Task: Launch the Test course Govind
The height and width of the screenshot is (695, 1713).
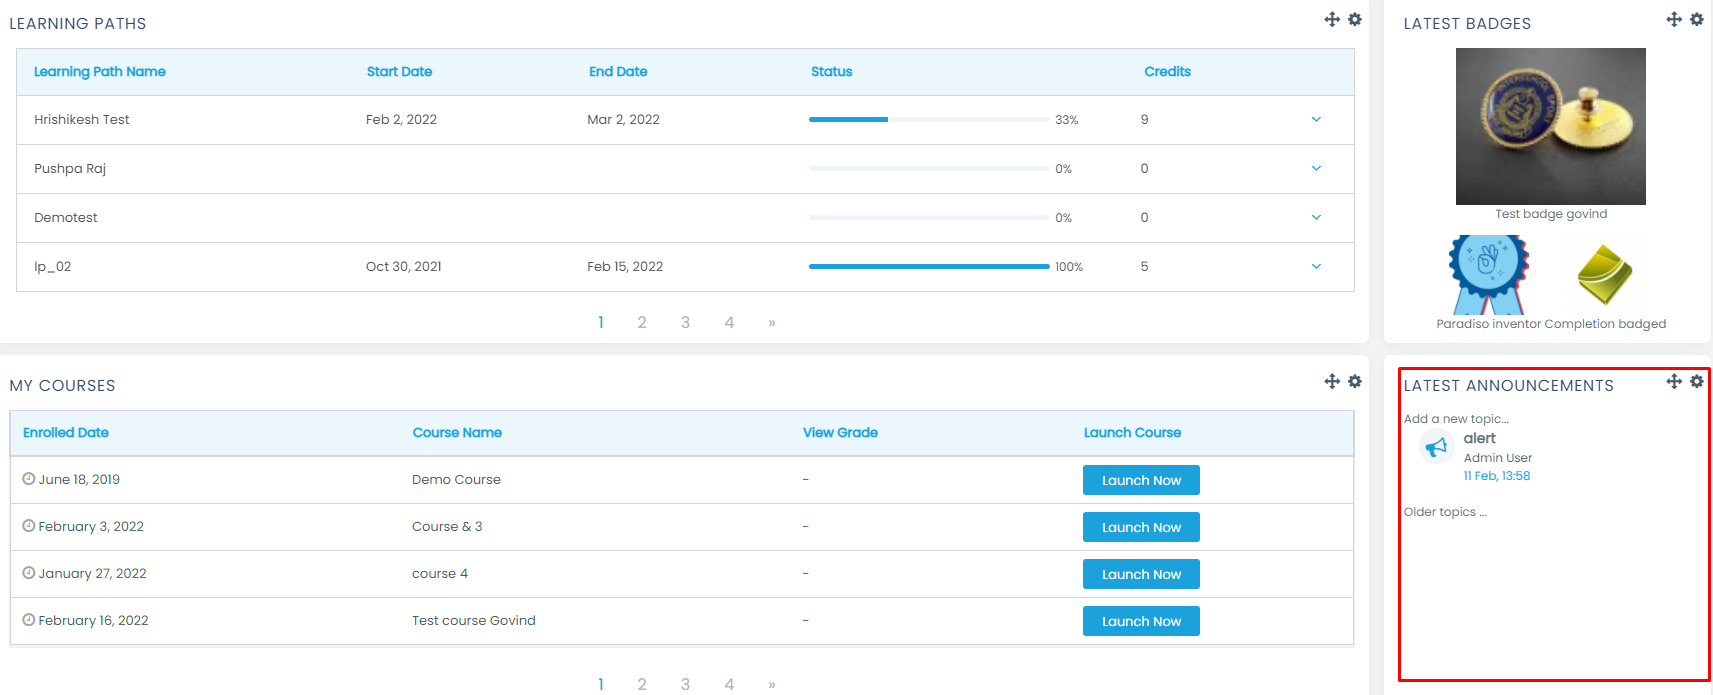Action: pyautogui.click(x=1141, y=621)
